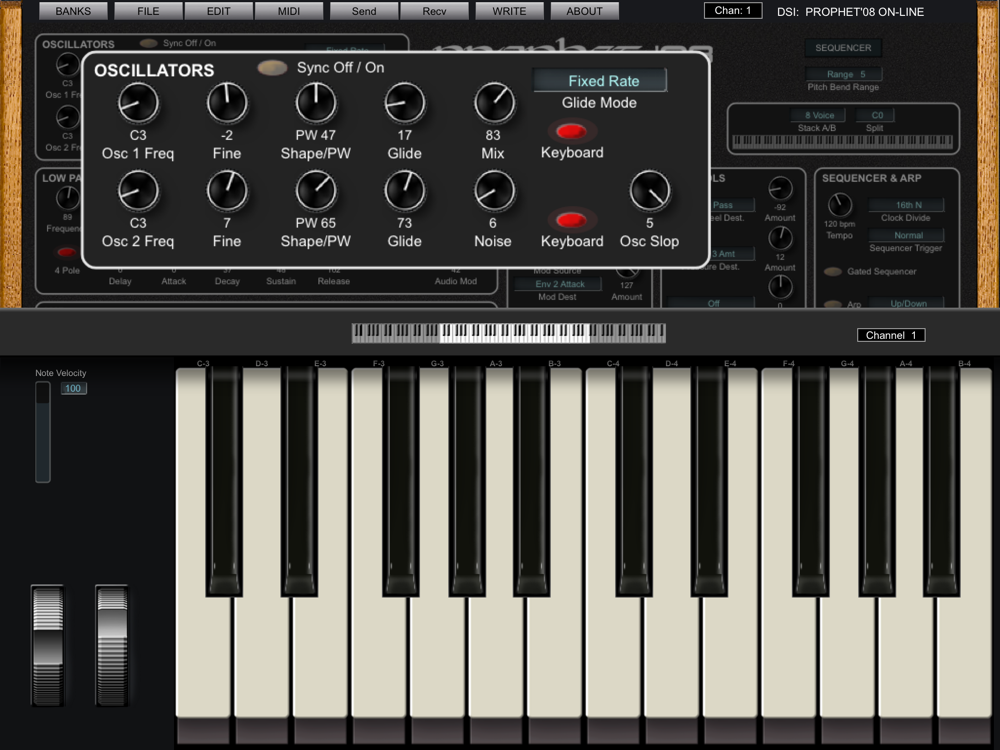Click the pitch bend wheel

tap(48, 645)
